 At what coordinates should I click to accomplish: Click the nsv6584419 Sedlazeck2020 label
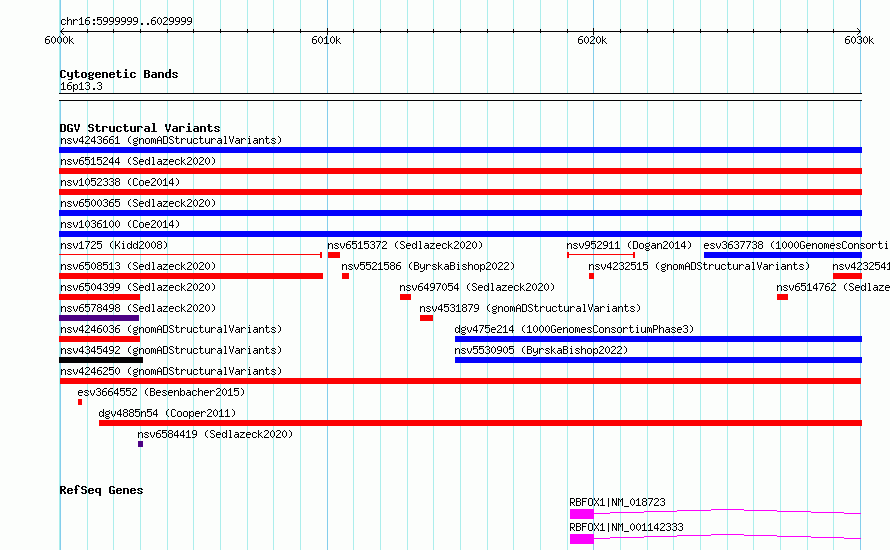(215, 434)
